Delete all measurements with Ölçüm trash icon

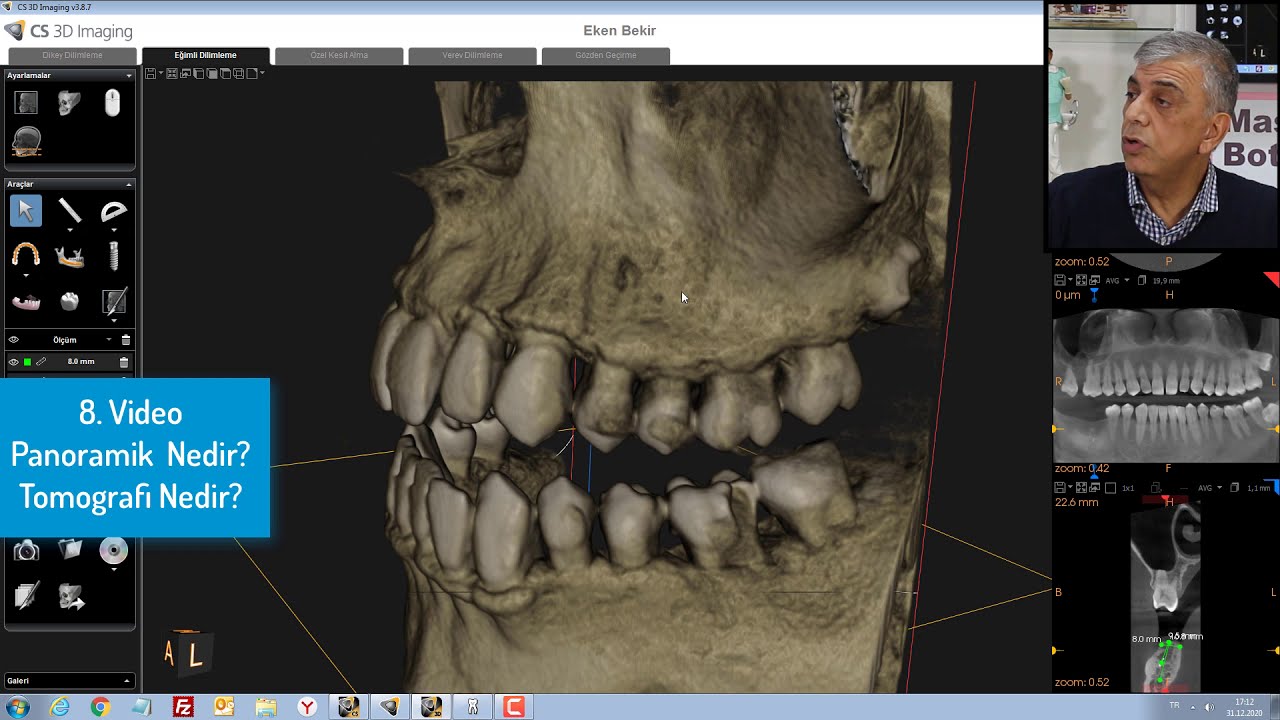tap(125, 340)
